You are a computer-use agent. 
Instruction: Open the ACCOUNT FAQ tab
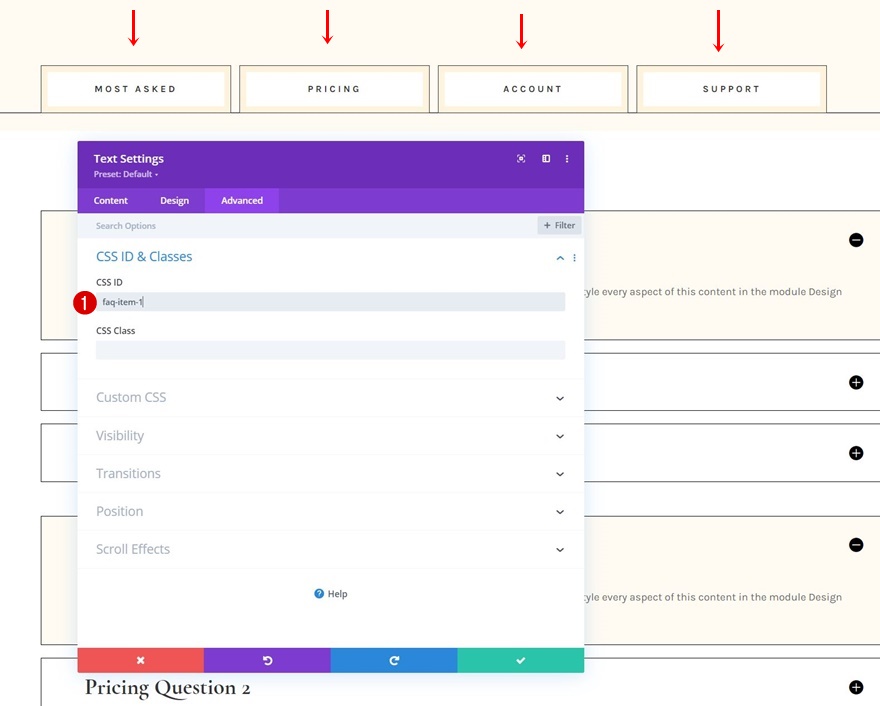(x=533, y=89)
